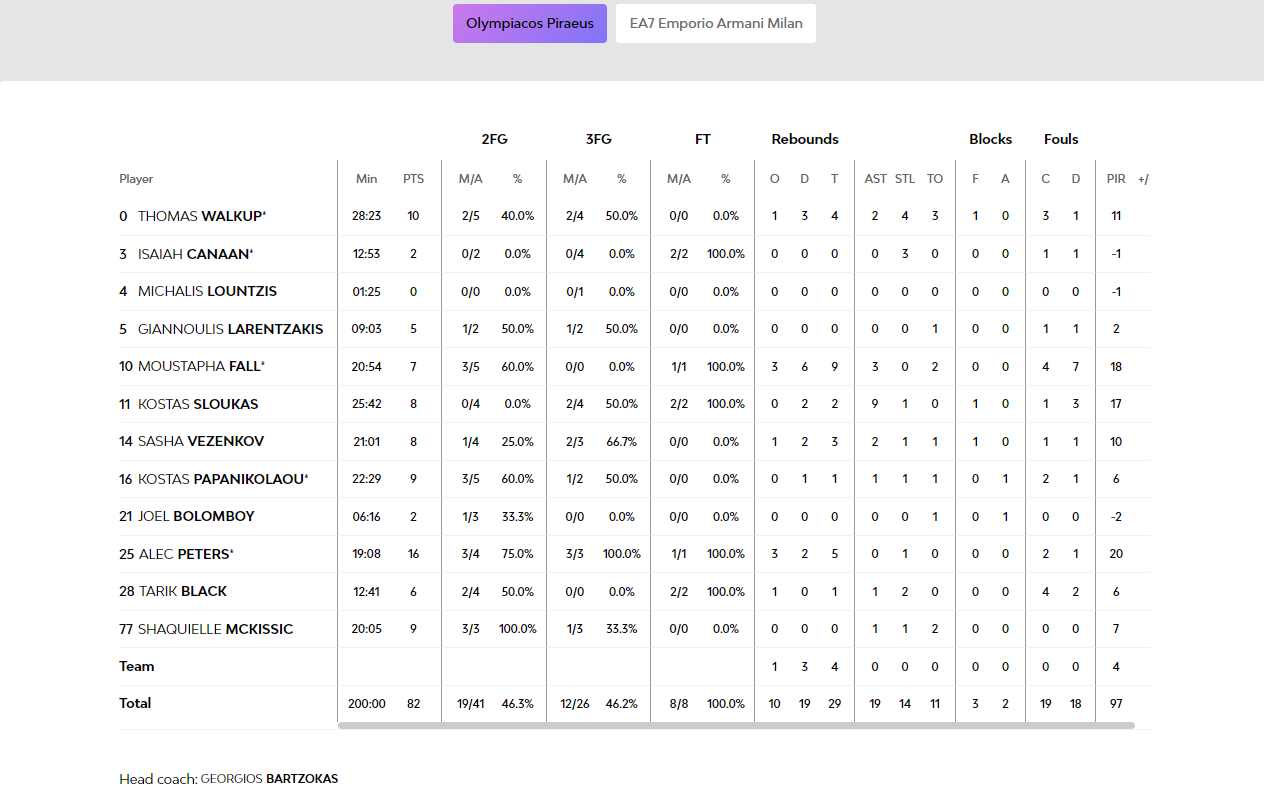Click on Kostas Sloukas name

coord(197,404)
